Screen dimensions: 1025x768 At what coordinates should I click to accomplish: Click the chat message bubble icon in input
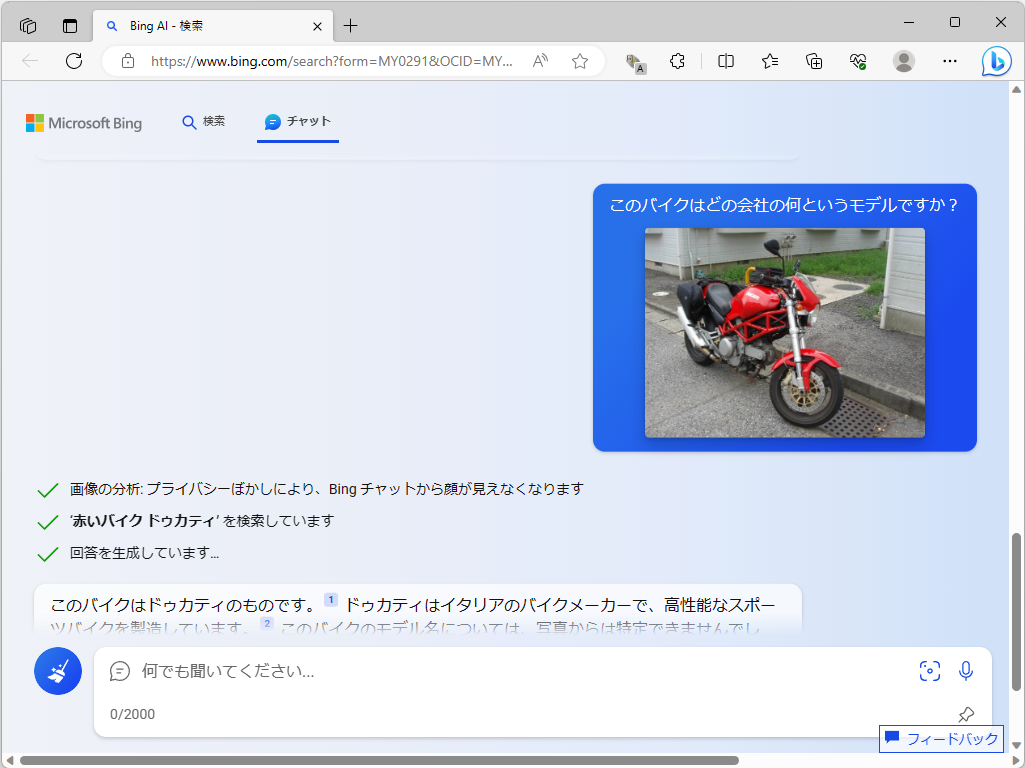tap(120, 671)
